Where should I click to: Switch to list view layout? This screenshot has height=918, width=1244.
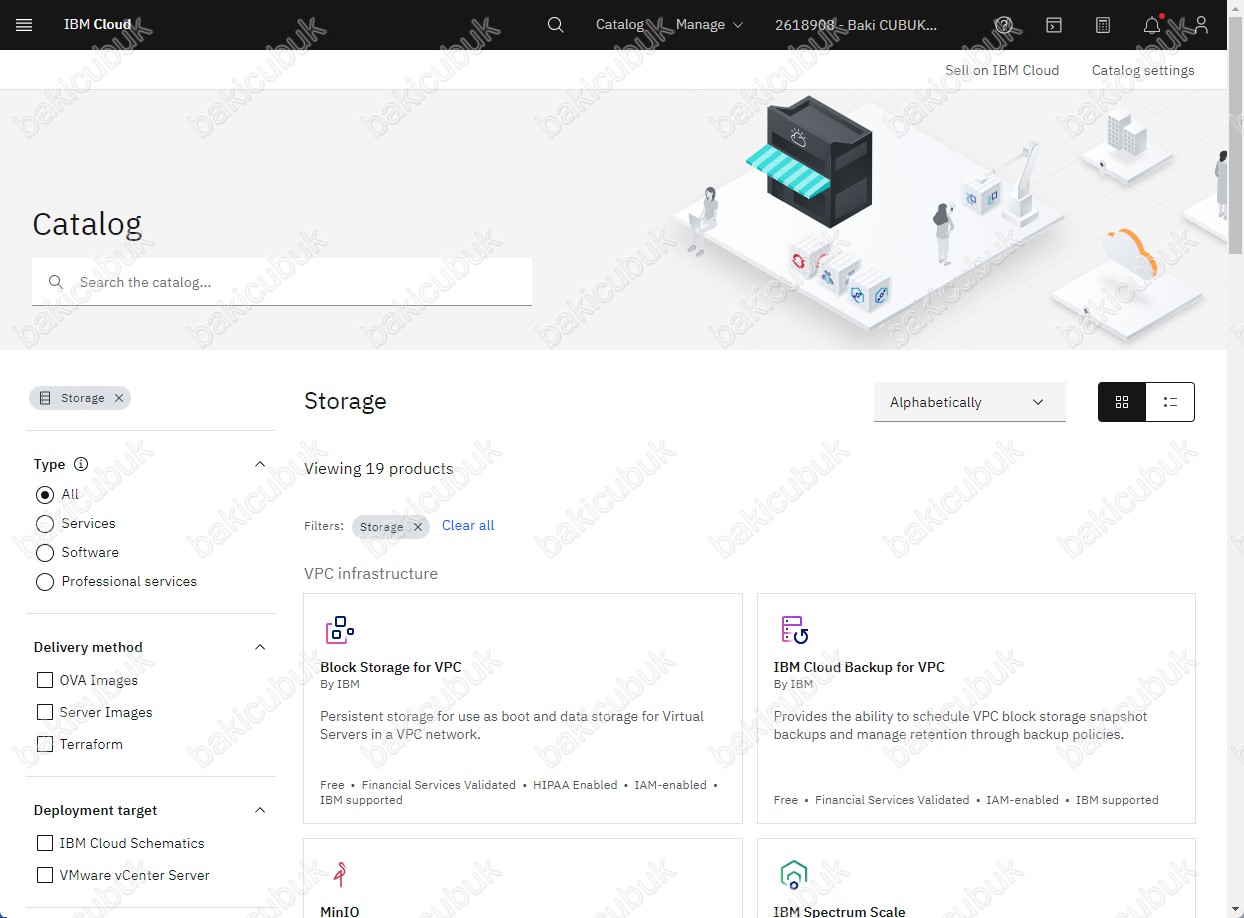[x=1170, y=402]
